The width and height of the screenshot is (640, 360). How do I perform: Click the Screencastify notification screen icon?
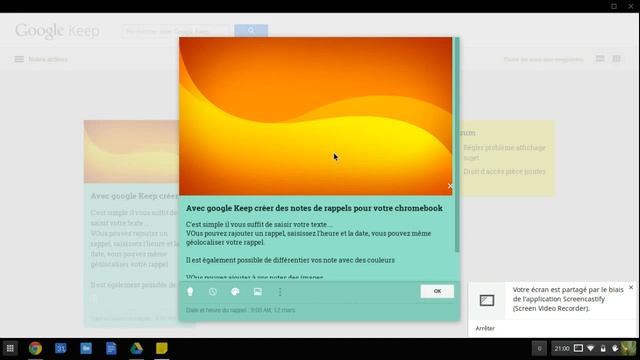pyautogui.click(x=487, y=300)
